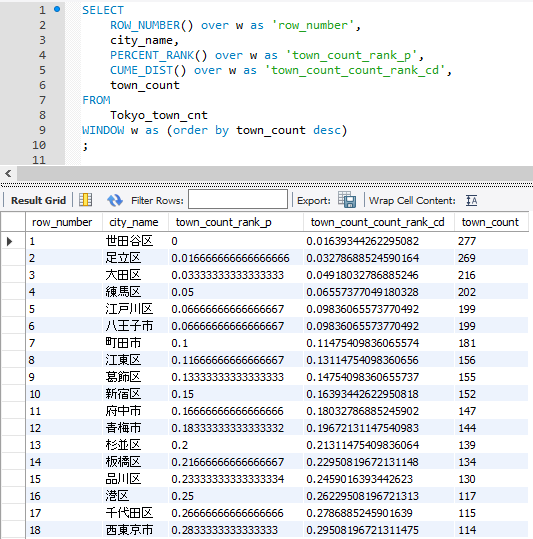Refresh the query results
This screenshot has height=539, width=533.
[114, 200]
